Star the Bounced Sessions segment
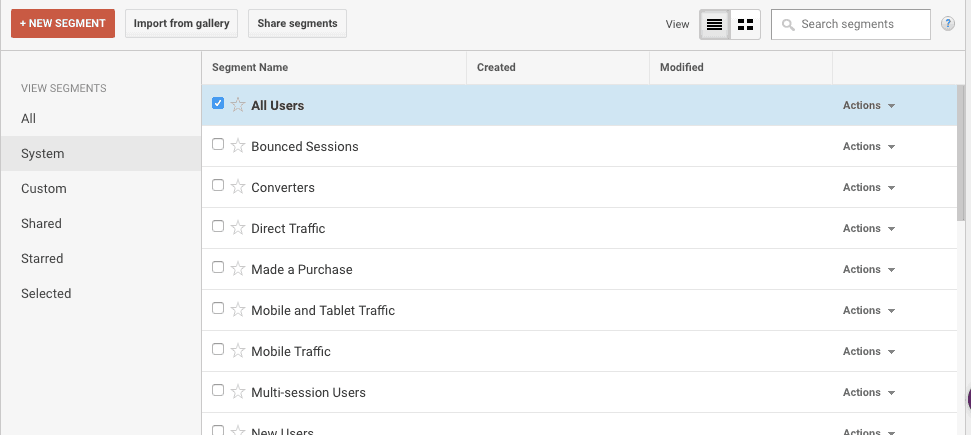971x435 pixels. [238, 146]
